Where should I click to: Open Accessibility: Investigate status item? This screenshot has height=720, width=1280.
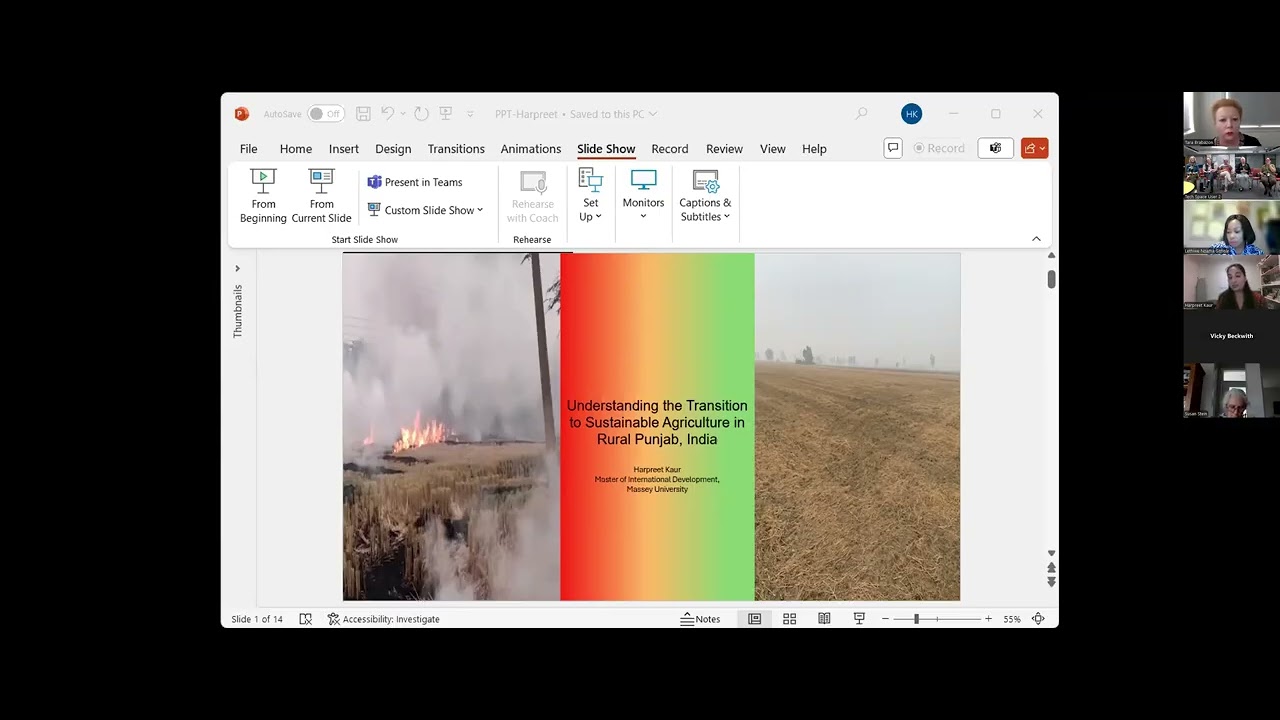point(384,619)
